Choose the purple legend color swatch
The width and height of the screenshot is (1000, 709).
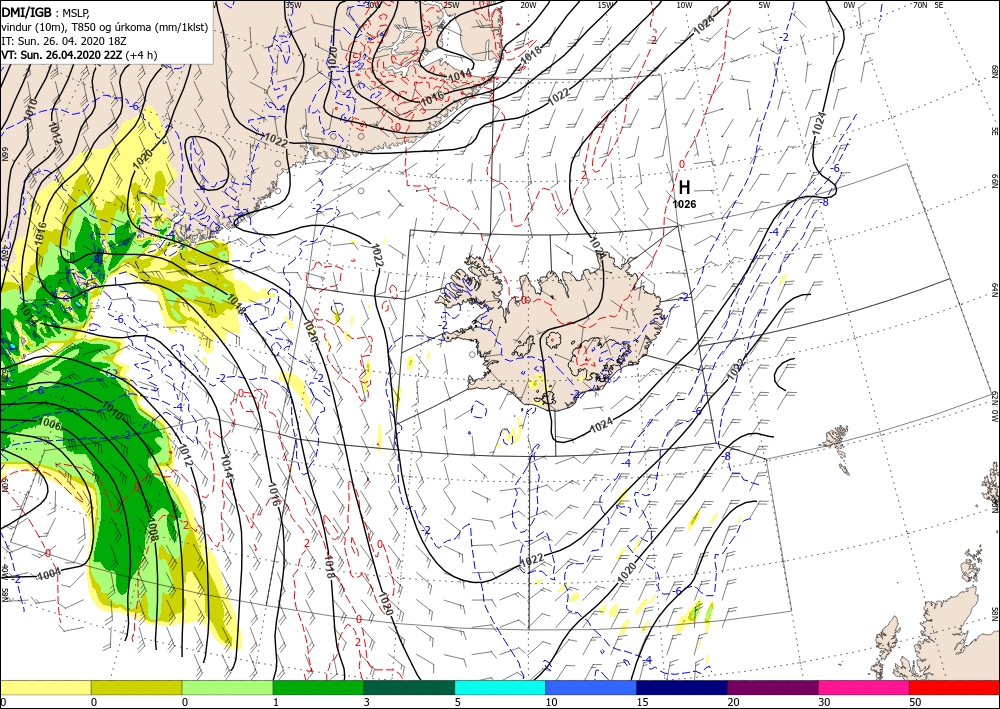[x=773, y=687]
